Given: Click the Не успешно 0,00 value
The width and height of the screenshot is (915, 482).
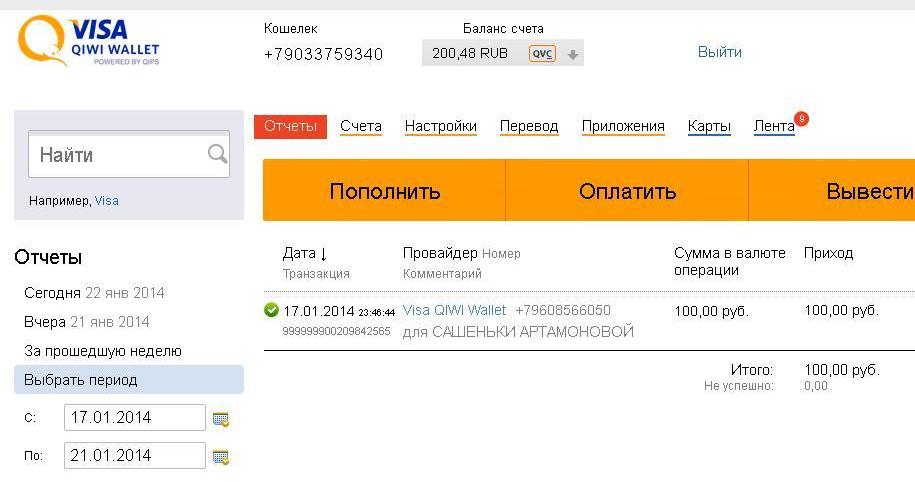Looking at the screenshot, I should tap(816, 386).
